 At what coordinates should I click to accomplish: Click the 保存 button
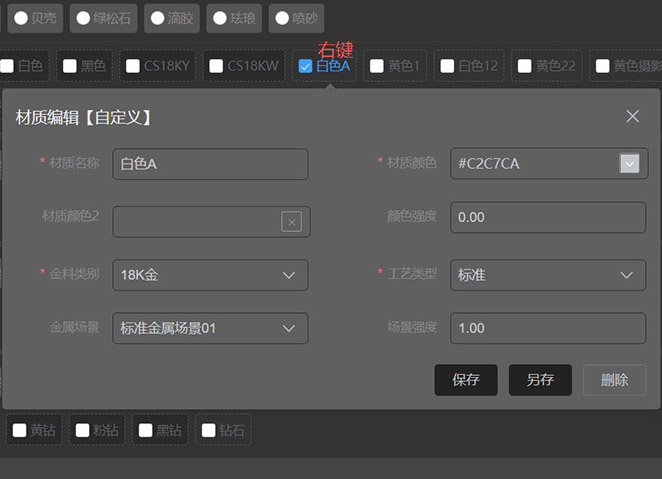(x=466, y=380)
